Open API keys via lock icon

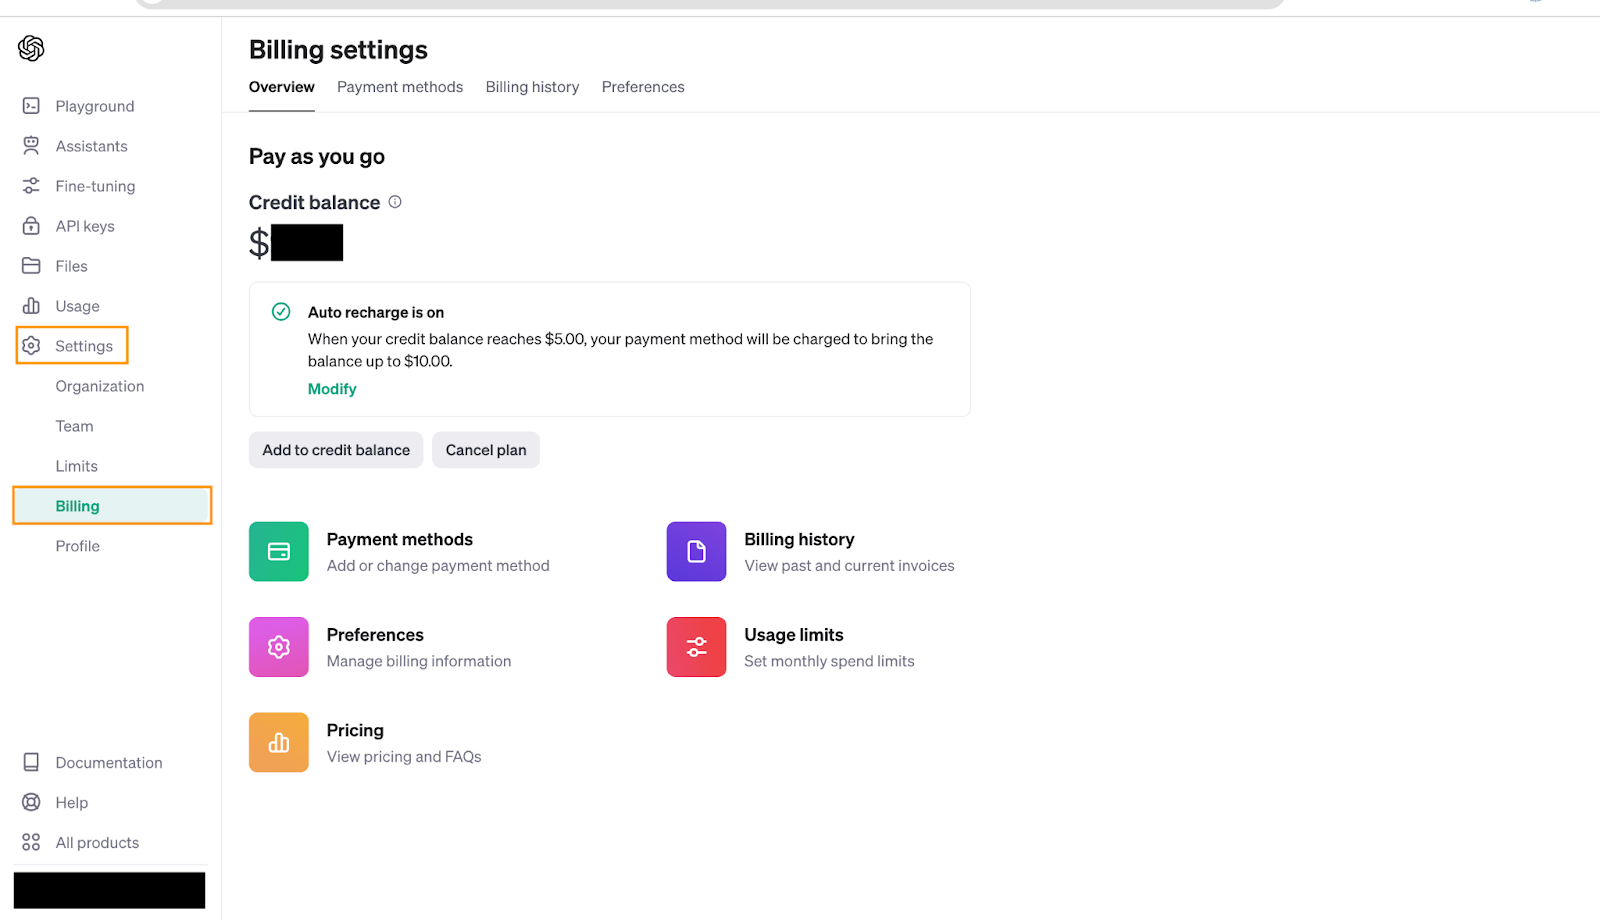coord(31,226)
